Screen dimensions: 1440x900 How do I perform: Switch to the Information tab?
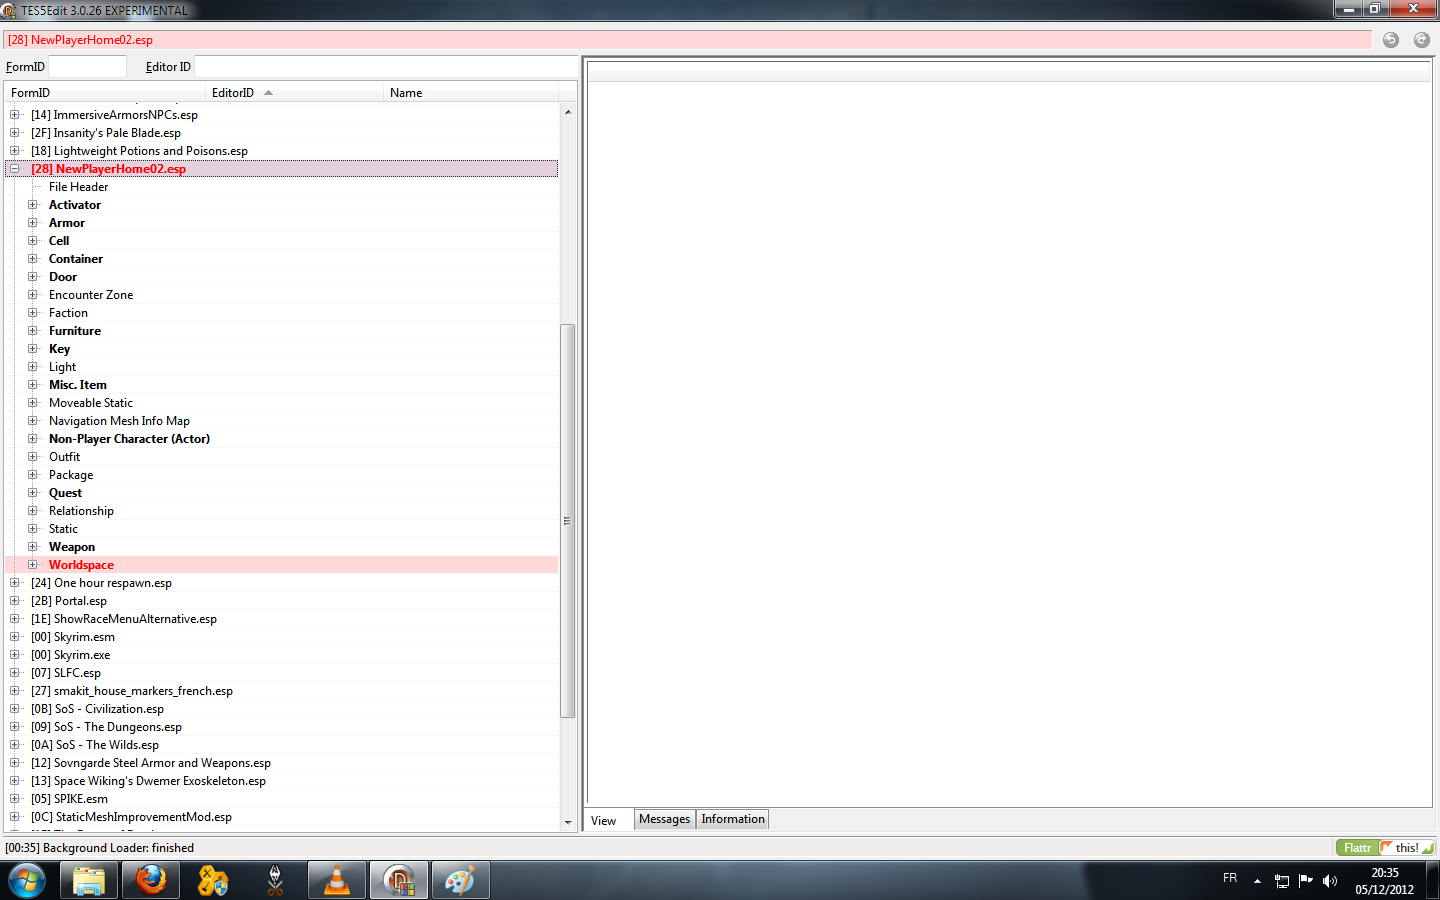click(732, 819)
